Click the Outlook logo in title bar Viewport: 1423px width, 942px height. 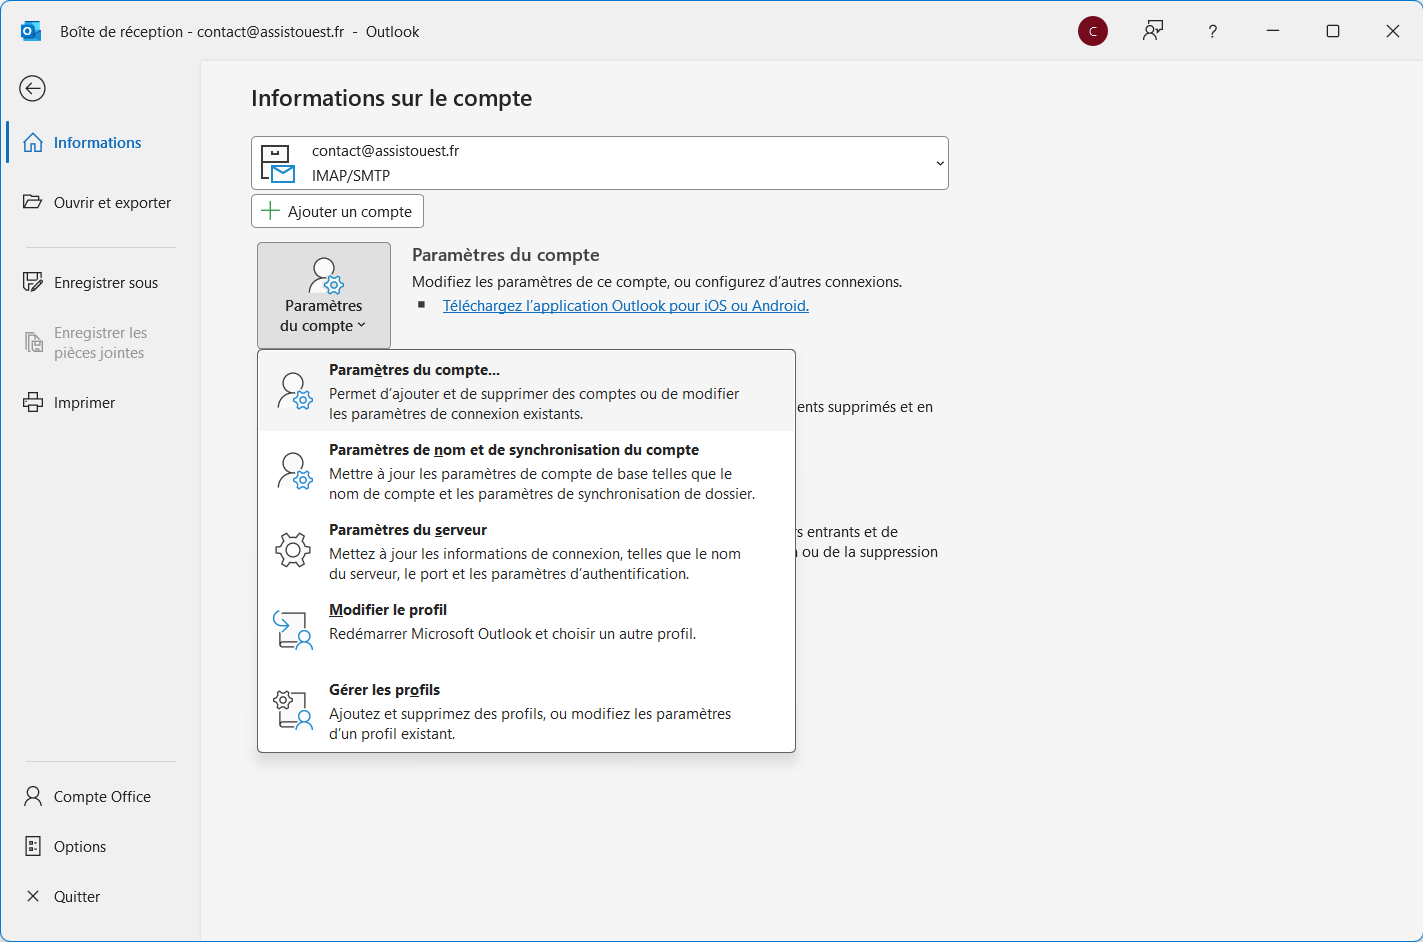click(31, 31)
